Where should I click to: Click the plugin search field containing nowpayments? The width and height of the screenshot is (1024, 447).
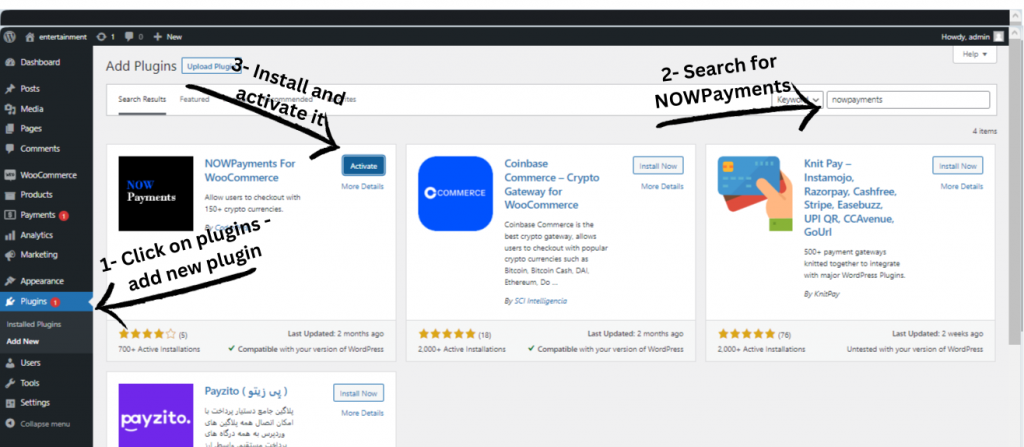pos(908,100)
